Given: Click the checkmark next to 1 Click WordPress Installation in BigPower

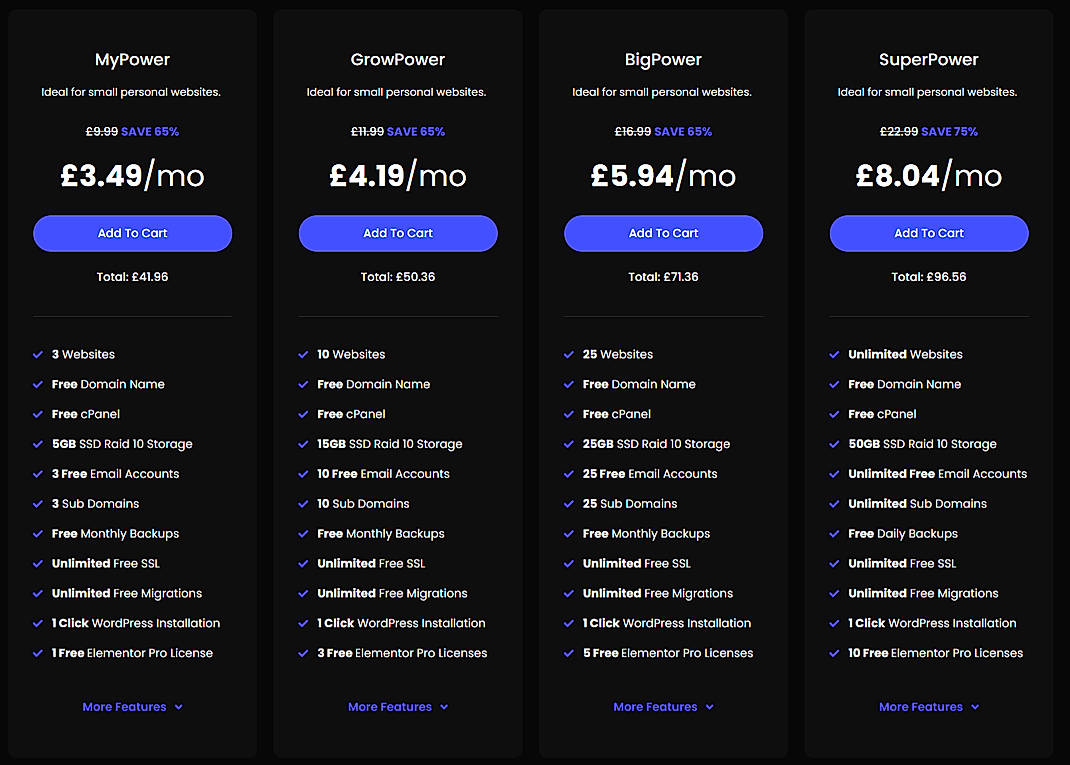Looking at the screenshot, I should point(568,623).
